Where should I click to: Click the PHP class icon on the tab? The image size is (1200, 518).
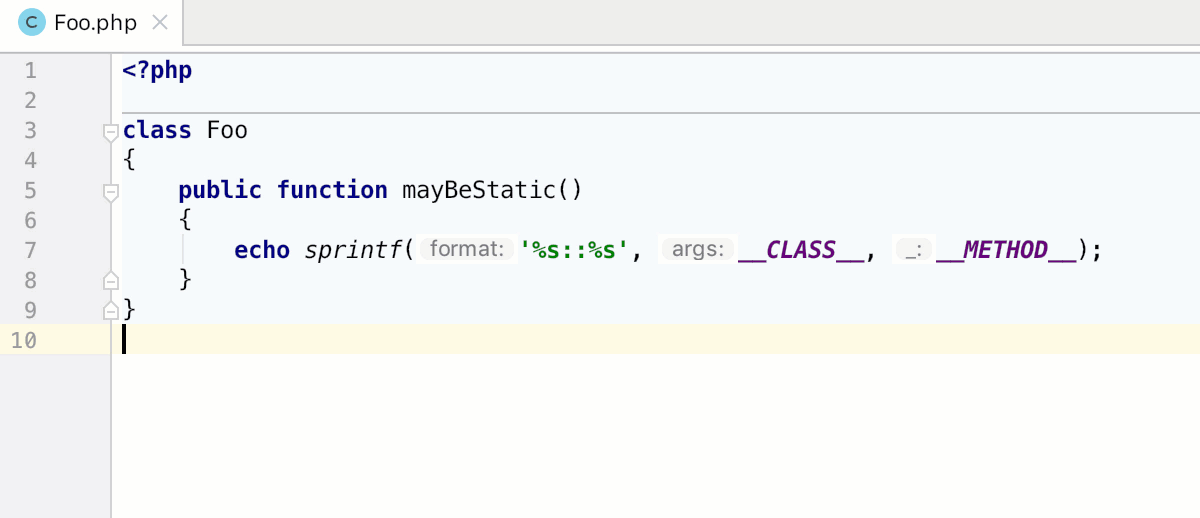point(32,22)
